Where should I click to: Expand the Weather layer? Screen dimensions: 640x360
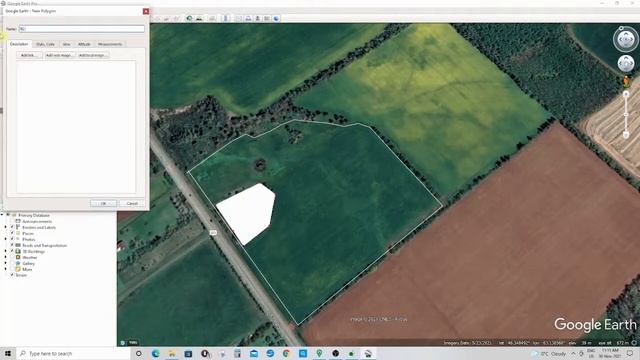coord(5,257)
